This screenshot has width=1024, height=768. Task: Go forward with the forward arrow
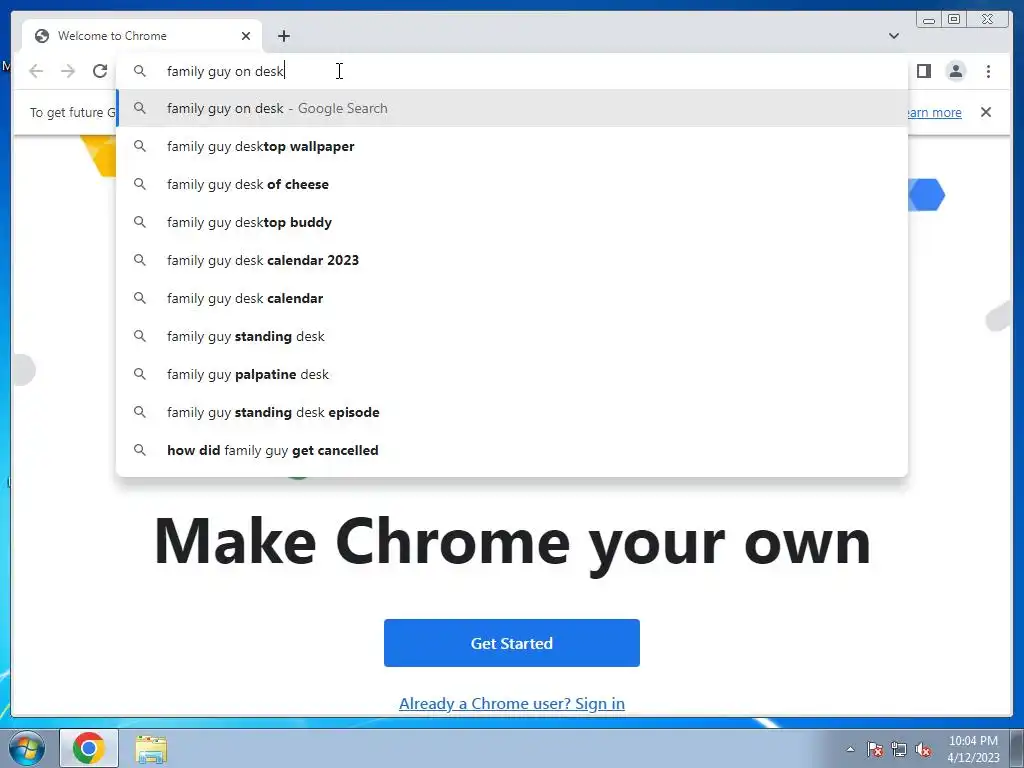pos(68,71)
